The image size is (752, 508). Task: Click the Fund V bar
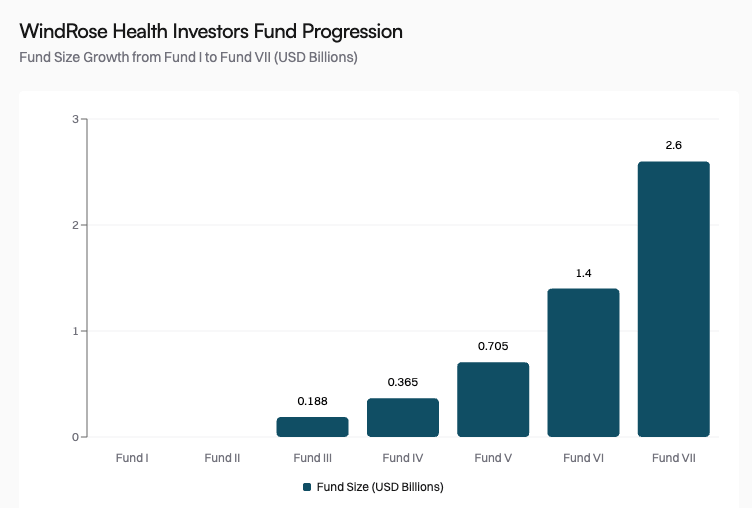(x=493, y=399)
